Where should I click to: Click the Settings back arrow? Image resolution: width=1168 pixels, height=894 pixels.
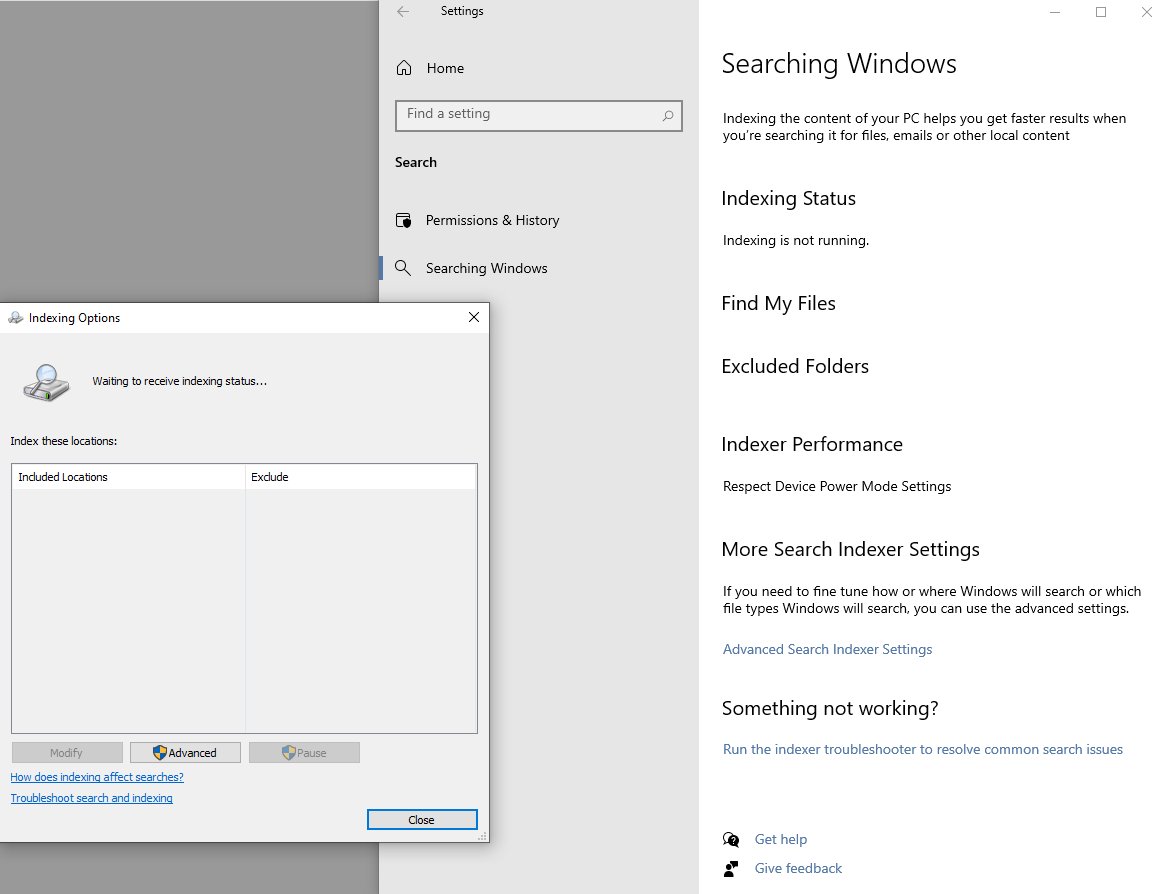click(x=403, y=11)
